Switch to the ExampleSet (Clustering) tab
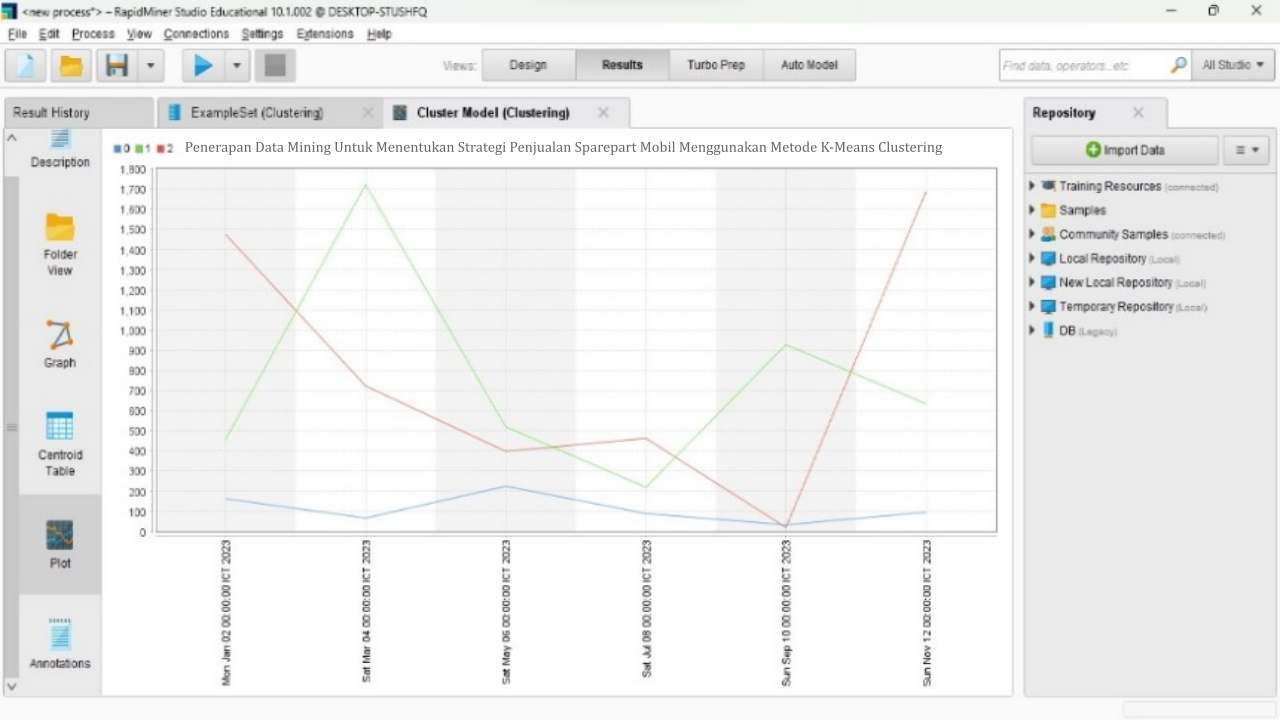The height and width of the screenshot is (720, 1280). (256, 113)
